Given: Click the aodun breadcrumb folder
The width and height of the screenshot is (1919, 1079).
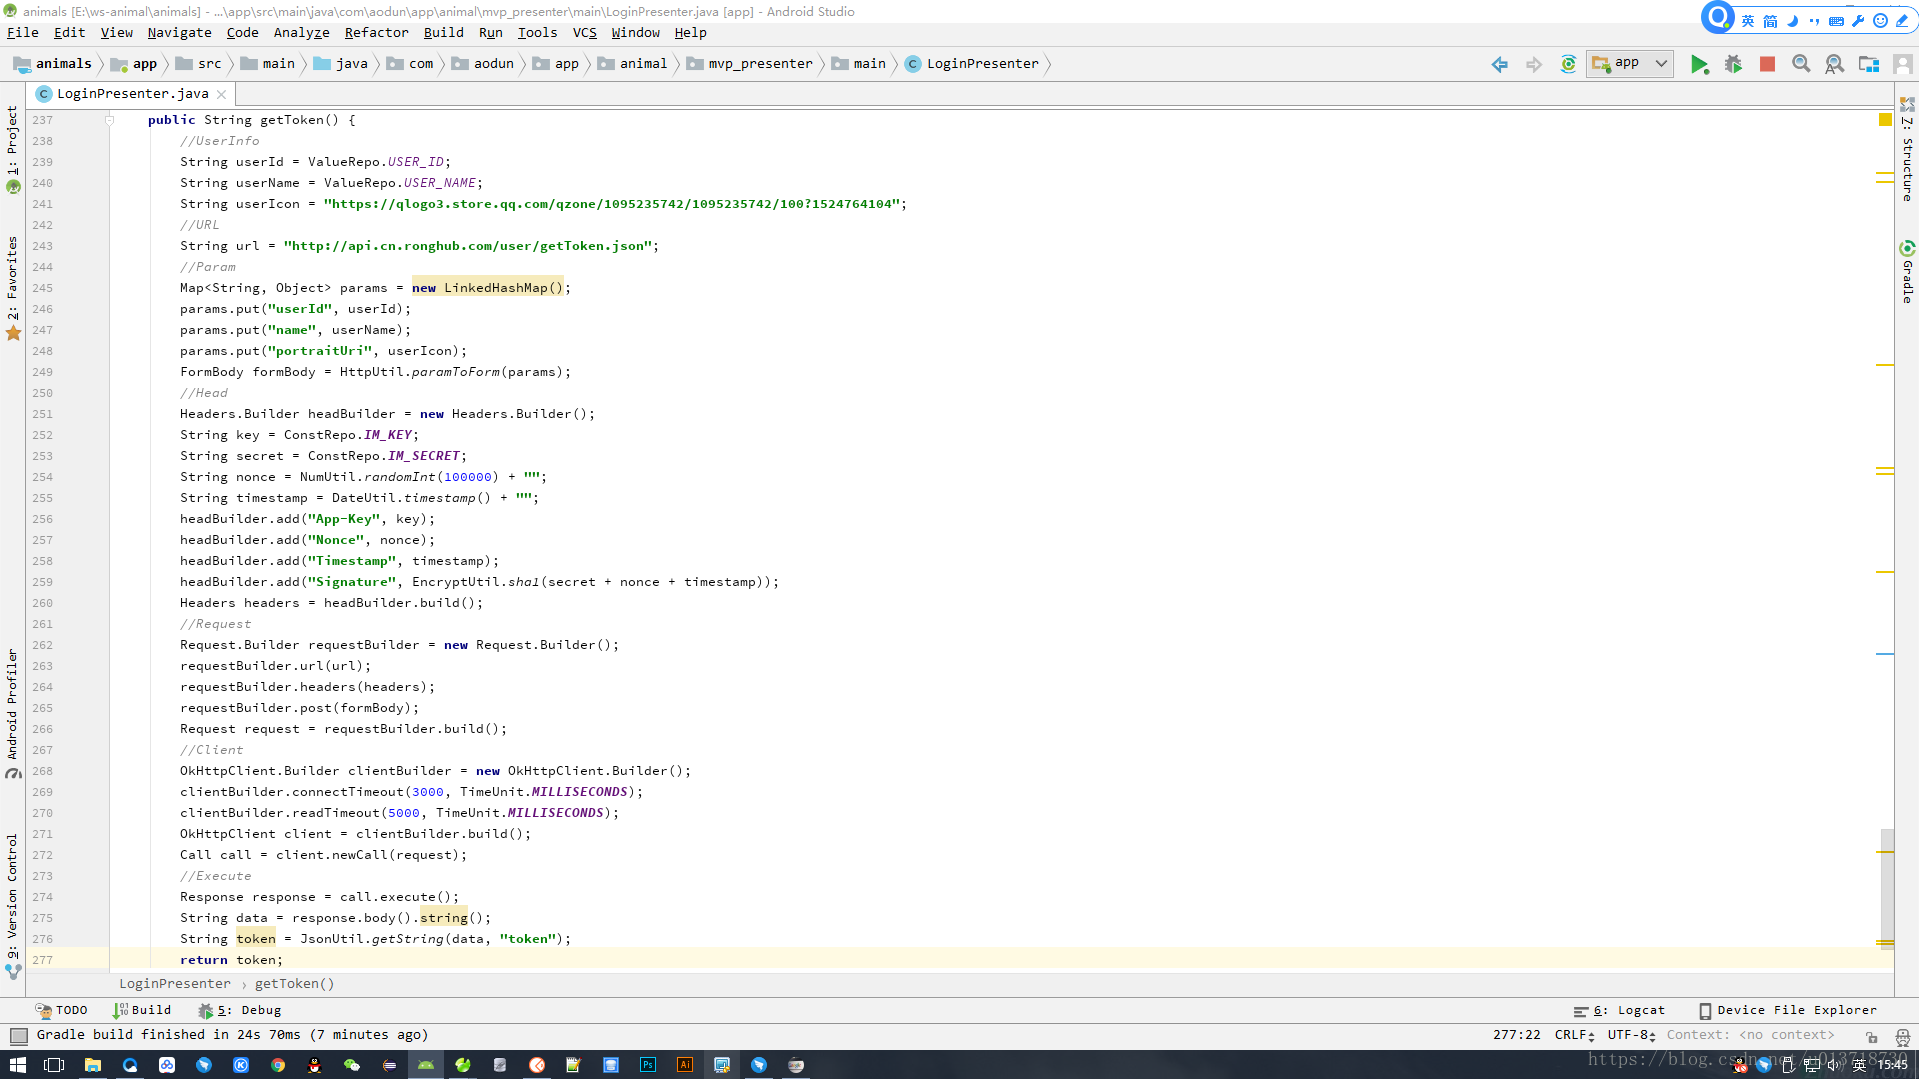Looking at the screenshot, I should point(483,64).
